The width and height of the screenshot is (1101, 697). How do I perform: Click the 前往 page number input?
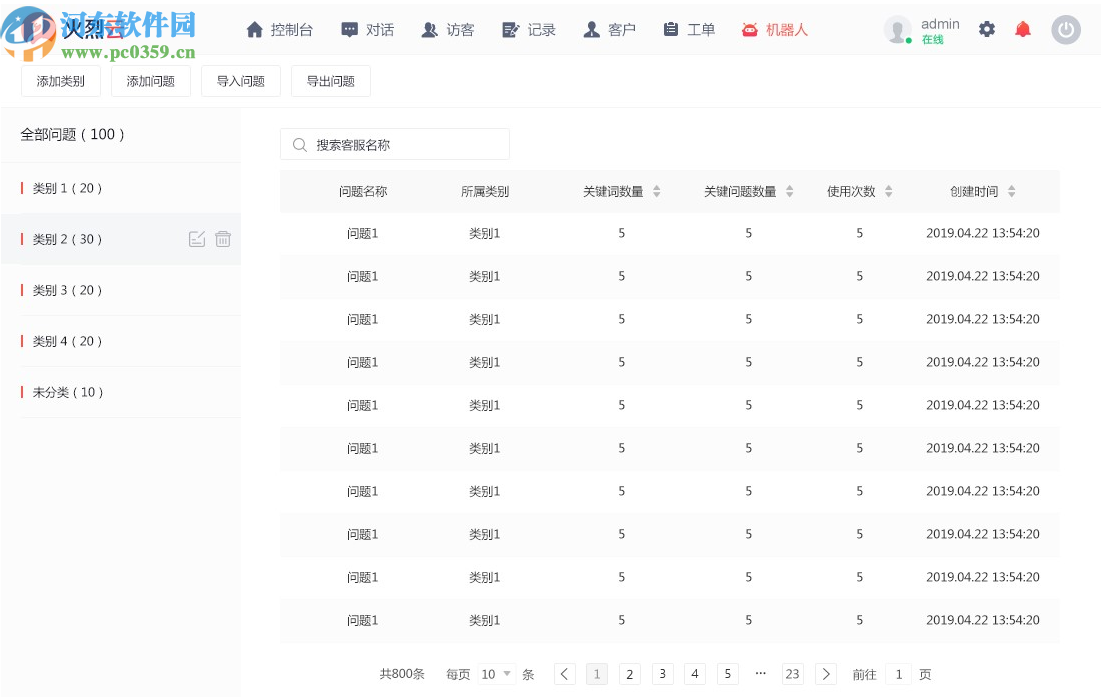point(899,674)
